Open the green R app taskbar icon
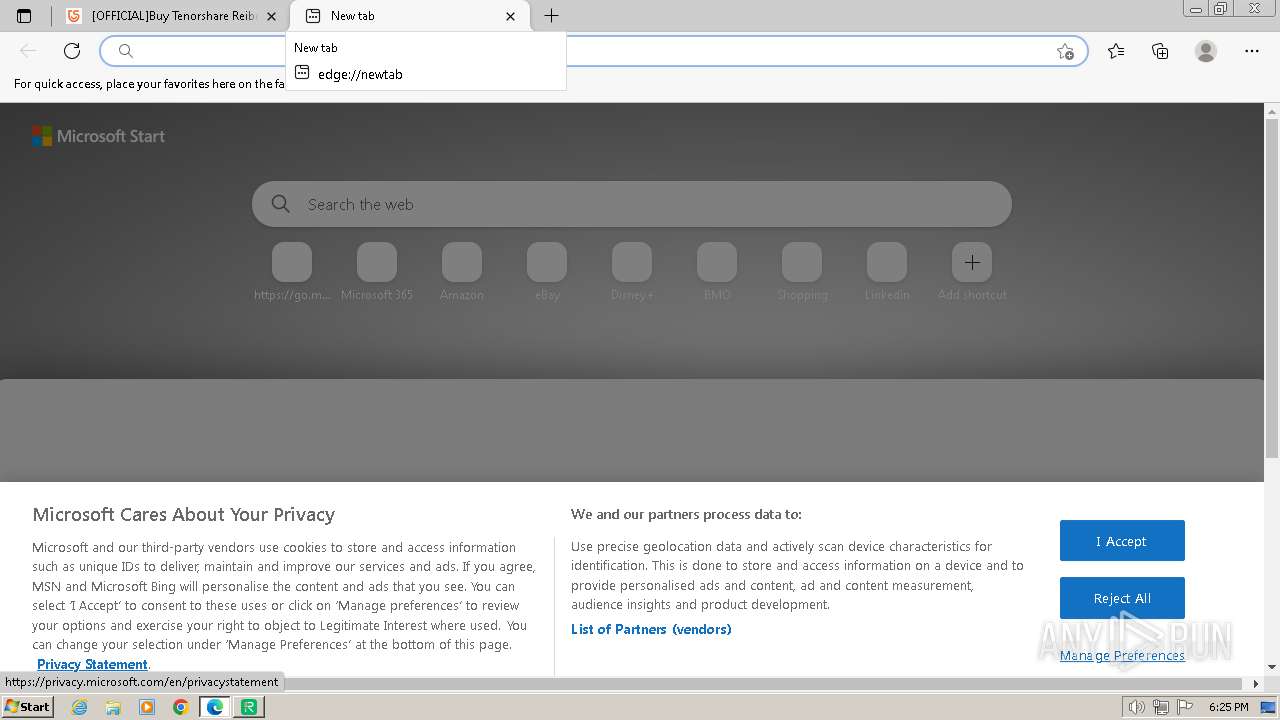Image resolution: width=1280 pixels, height=720 pixels. tap(249, 707)
